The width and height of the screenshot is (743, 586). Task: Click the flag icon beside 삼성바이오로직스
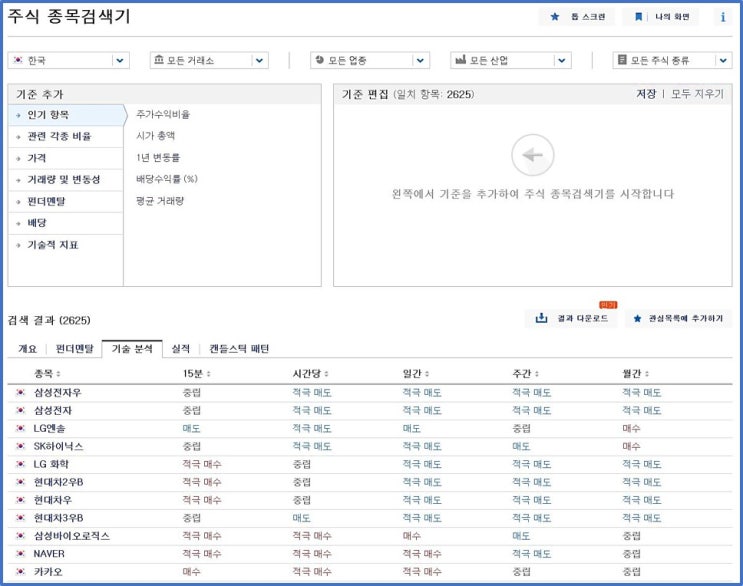[x=20, y=536]
